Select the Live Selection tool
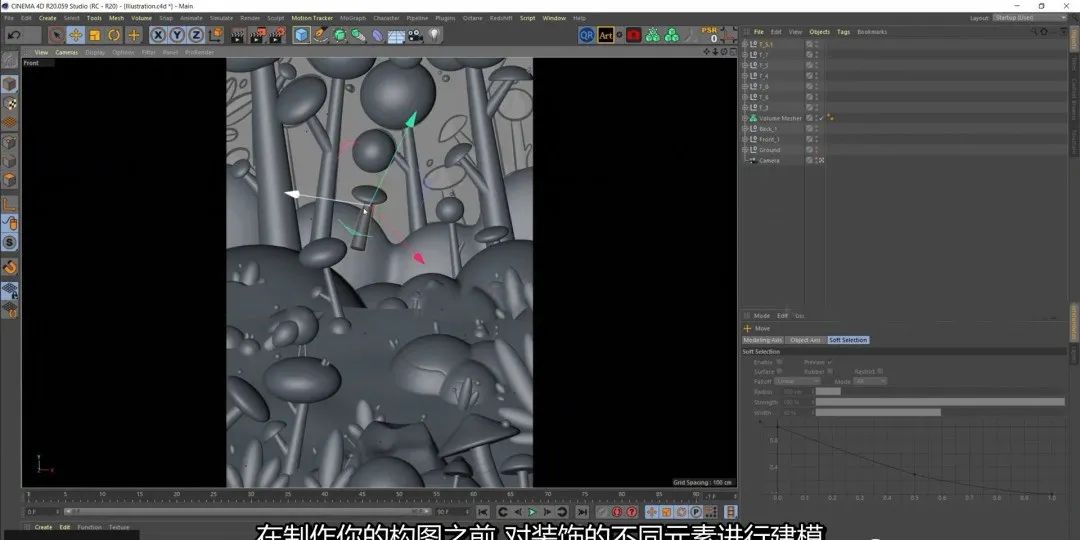 click(x=56, y=35)
